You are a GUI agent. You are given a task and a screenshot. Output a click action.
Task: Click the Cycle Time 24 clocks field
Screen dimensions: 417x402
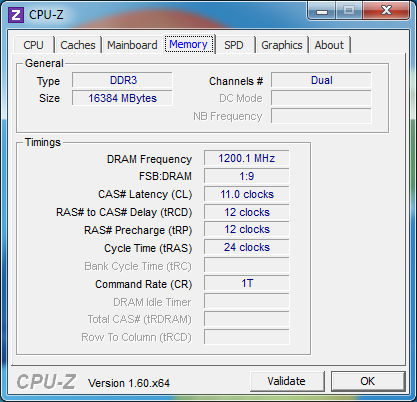point(247,247)
